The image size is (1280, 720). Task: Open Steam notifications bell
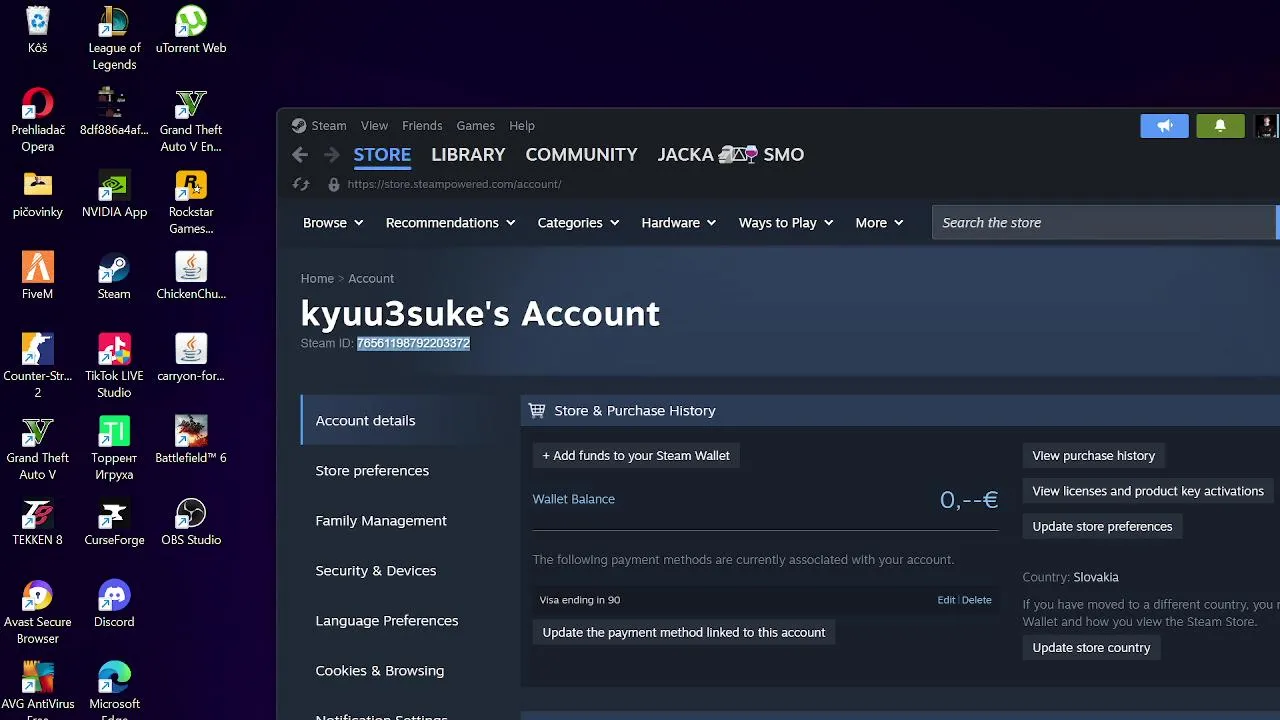point(1220,126)
